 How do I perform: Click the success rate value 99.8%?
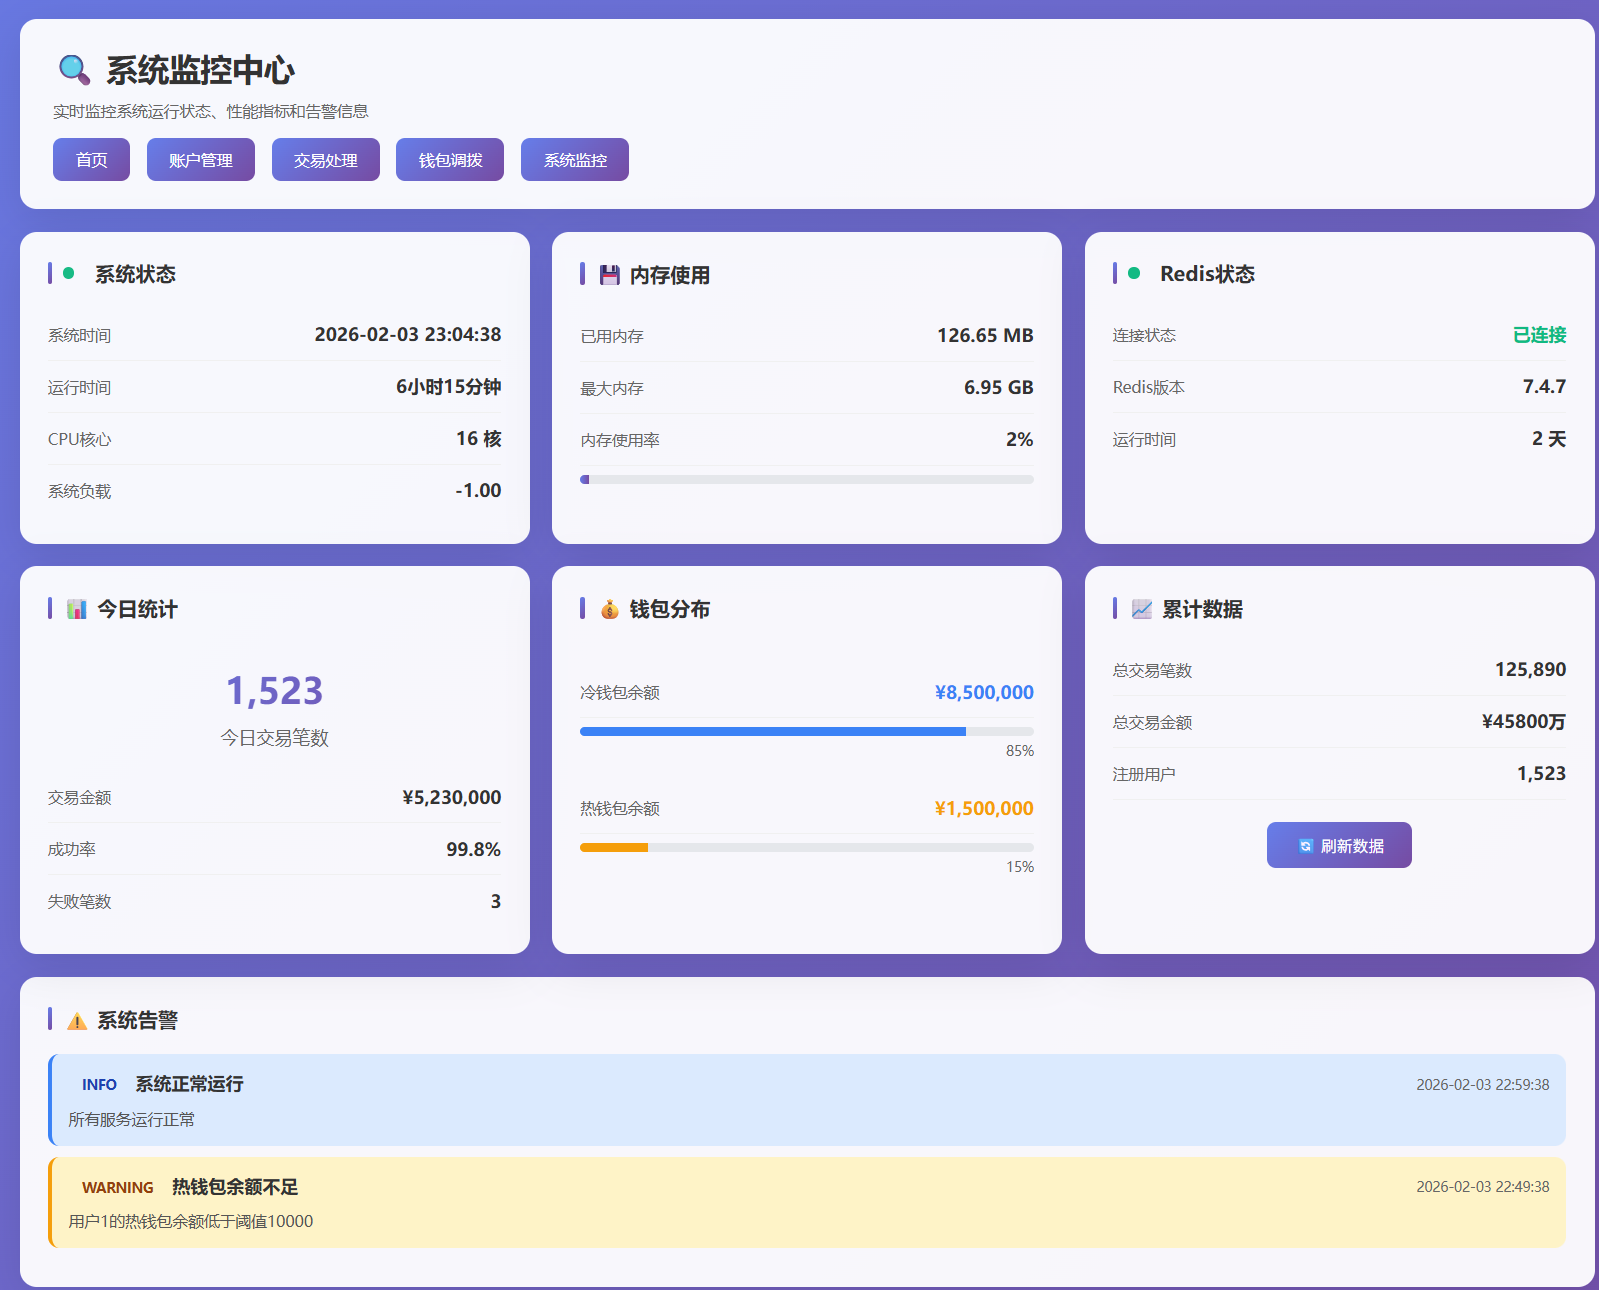[474, 849]
